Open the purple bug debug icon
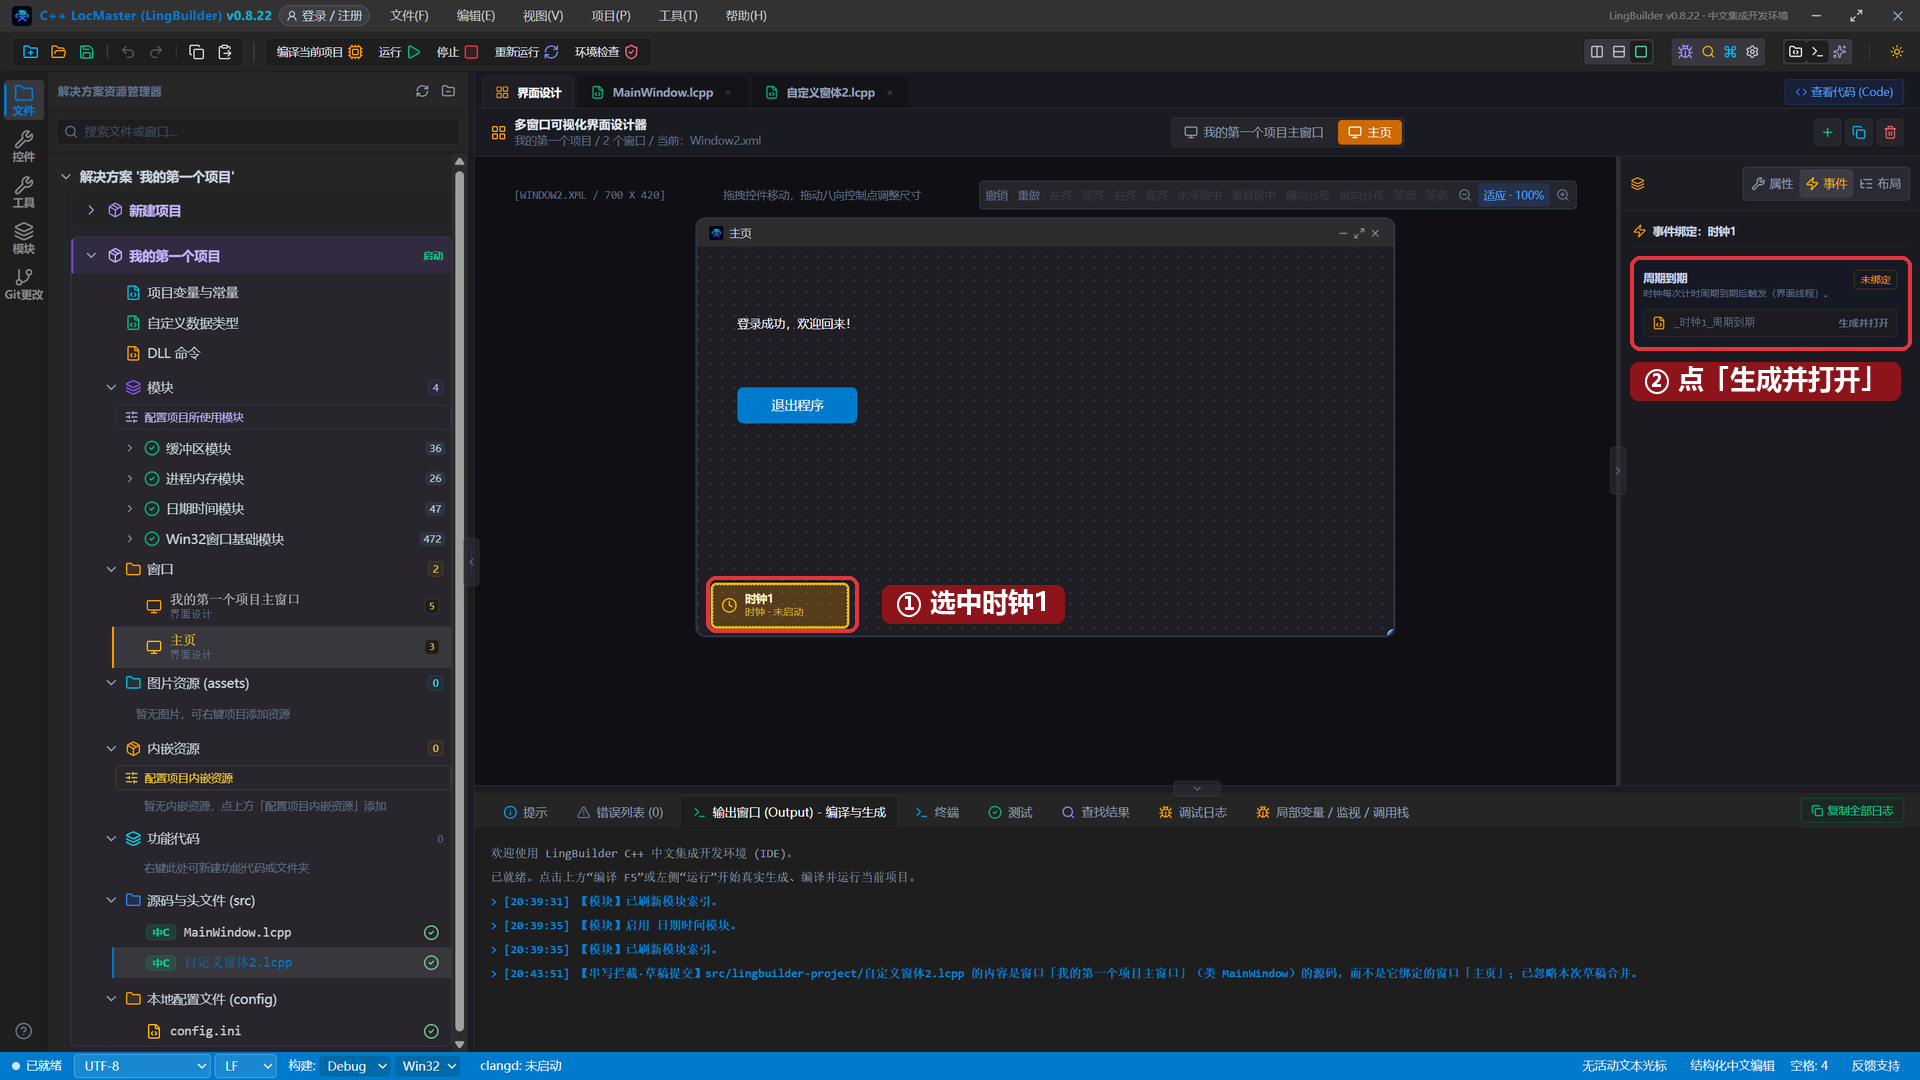The height and width of the screenshot is (1080, 1920). coord(1685,52)
